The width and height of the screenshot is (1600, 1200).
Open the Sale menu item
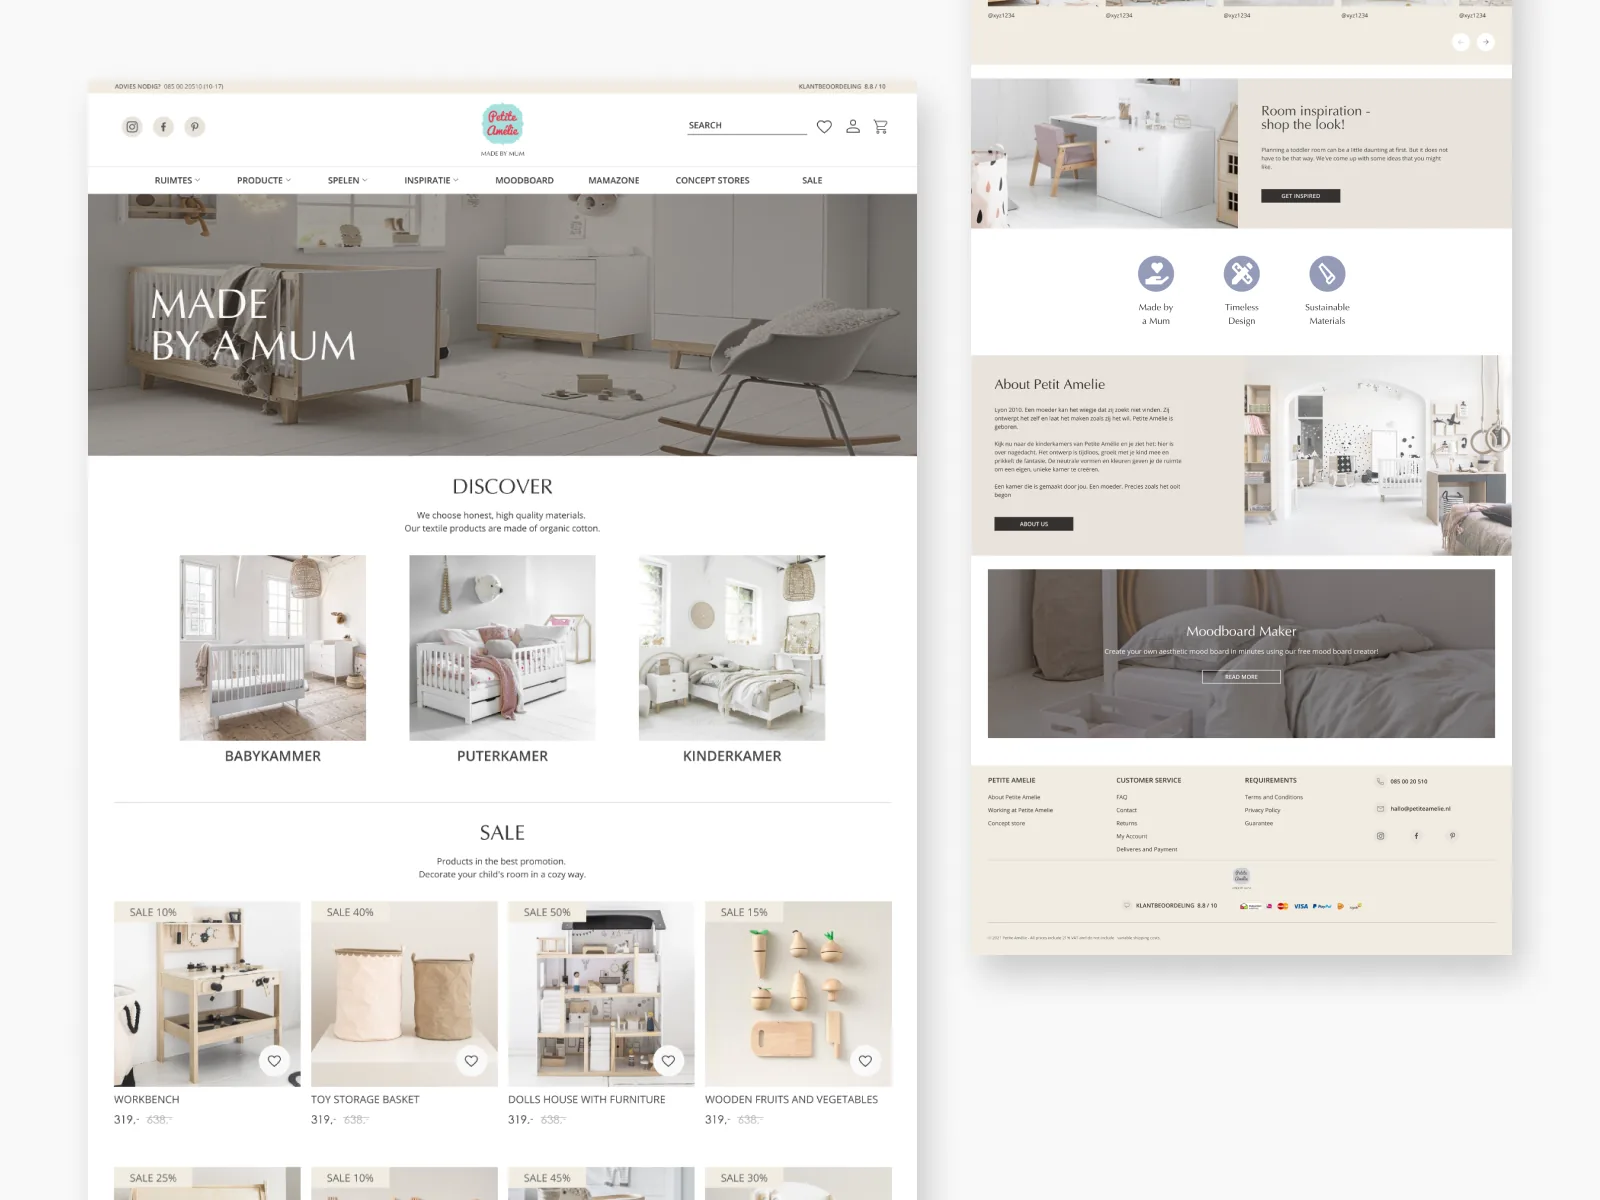(812, 180)
